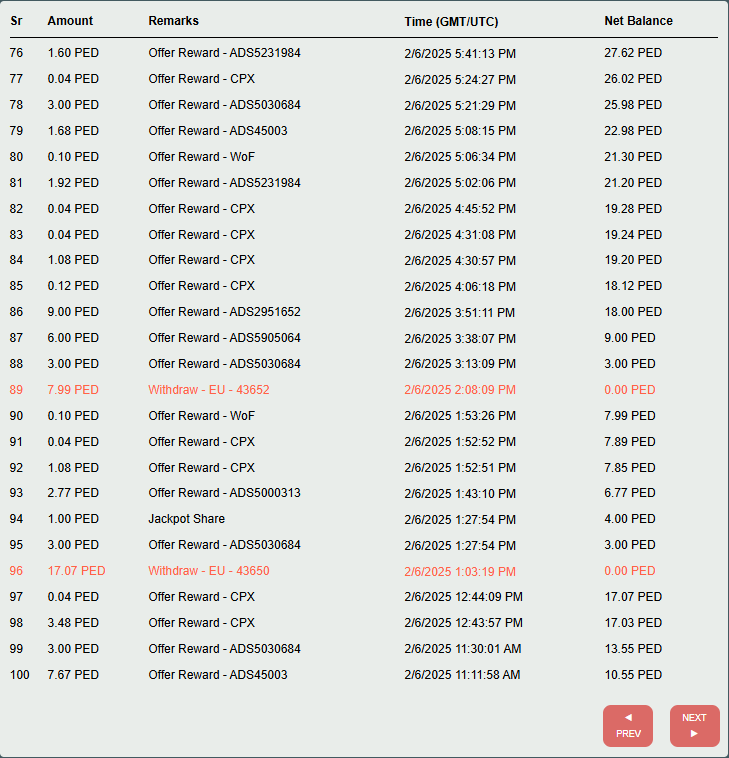Click the 21.30 PED net balance

(633, 157)
